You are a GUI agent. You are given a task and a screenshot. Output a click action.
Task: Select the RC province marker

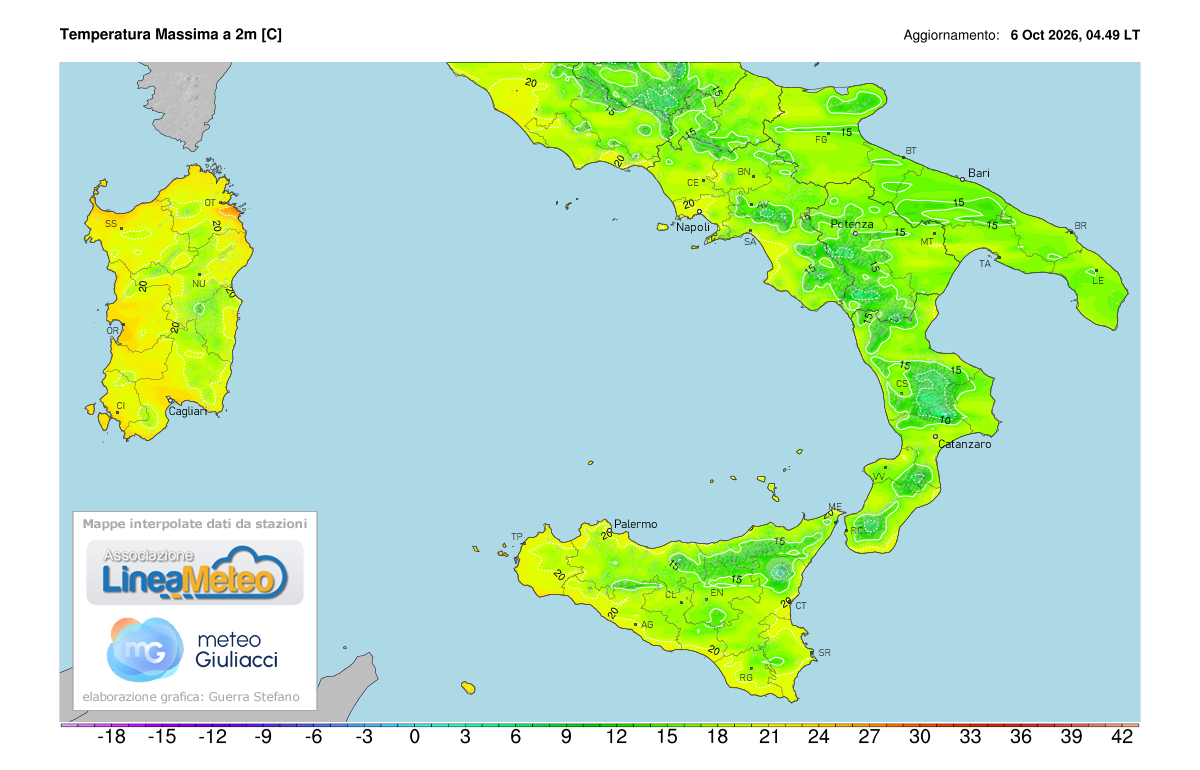coord(856,531)
